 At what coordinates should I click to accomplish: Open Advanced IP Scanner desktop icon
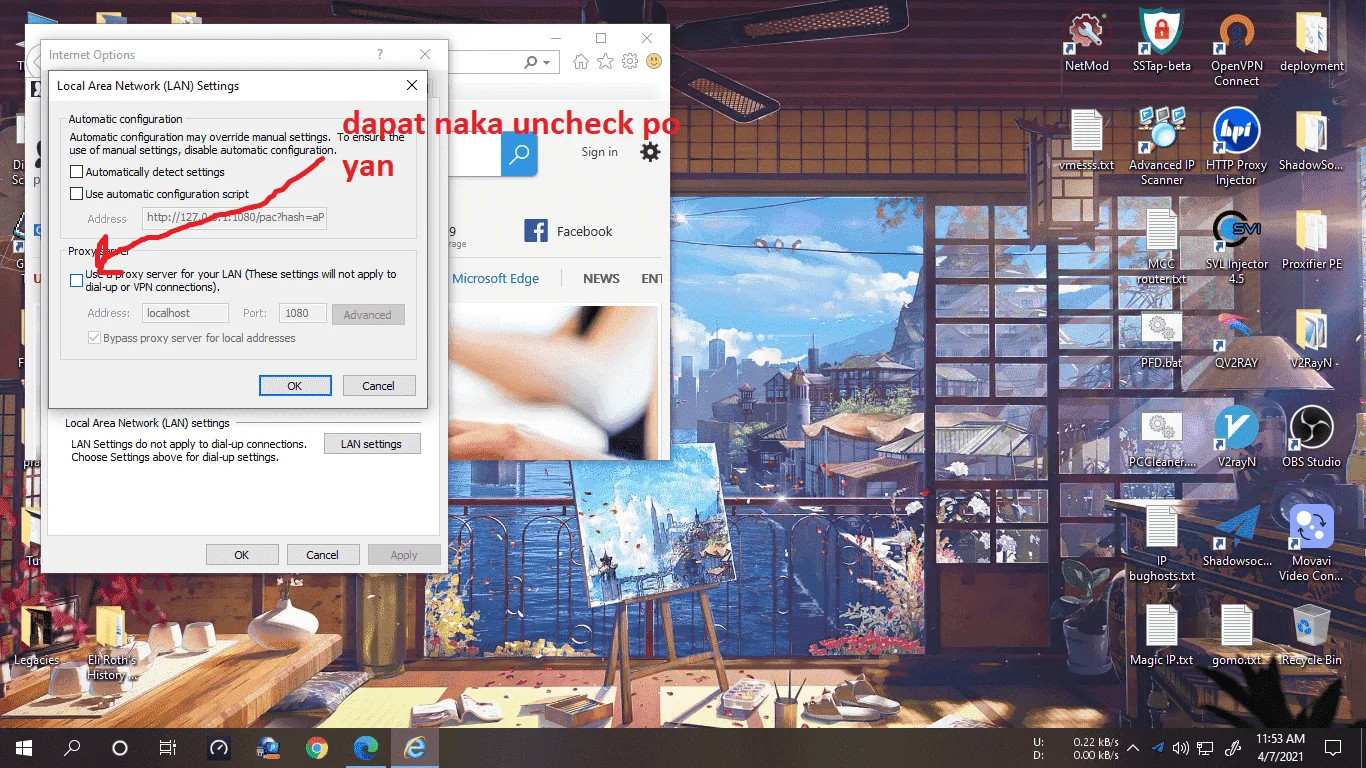coord(1161,147)
